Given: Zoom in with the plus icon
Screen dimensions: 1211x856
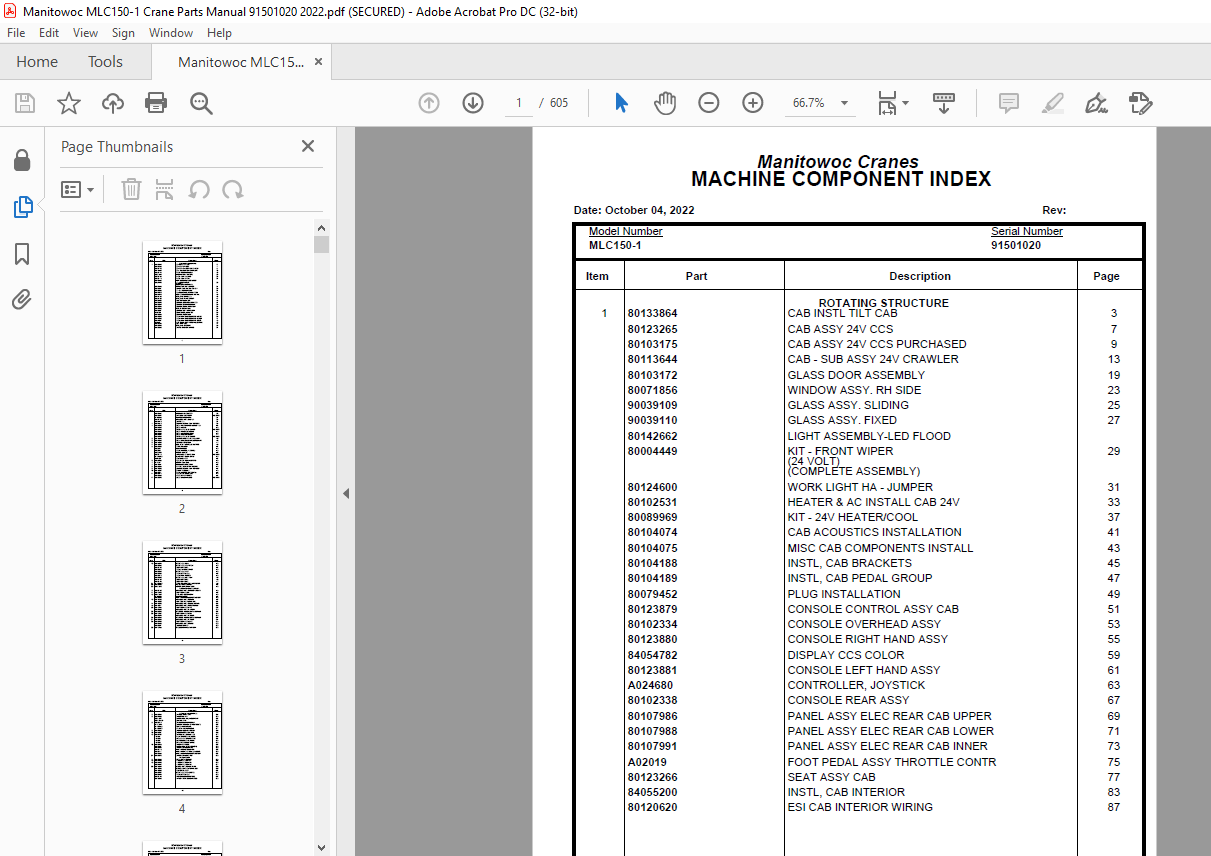Looking at the screenshot, I should coord(753,103).
